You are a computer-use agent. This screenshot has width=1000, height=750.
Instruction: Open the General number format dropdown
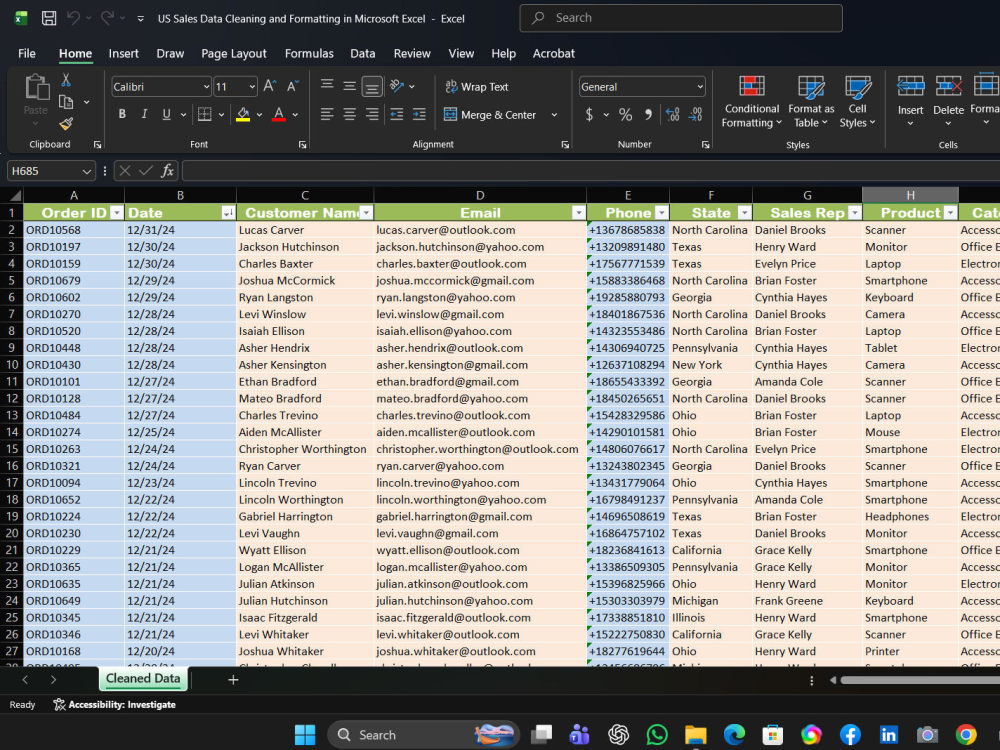click(700, 86)
